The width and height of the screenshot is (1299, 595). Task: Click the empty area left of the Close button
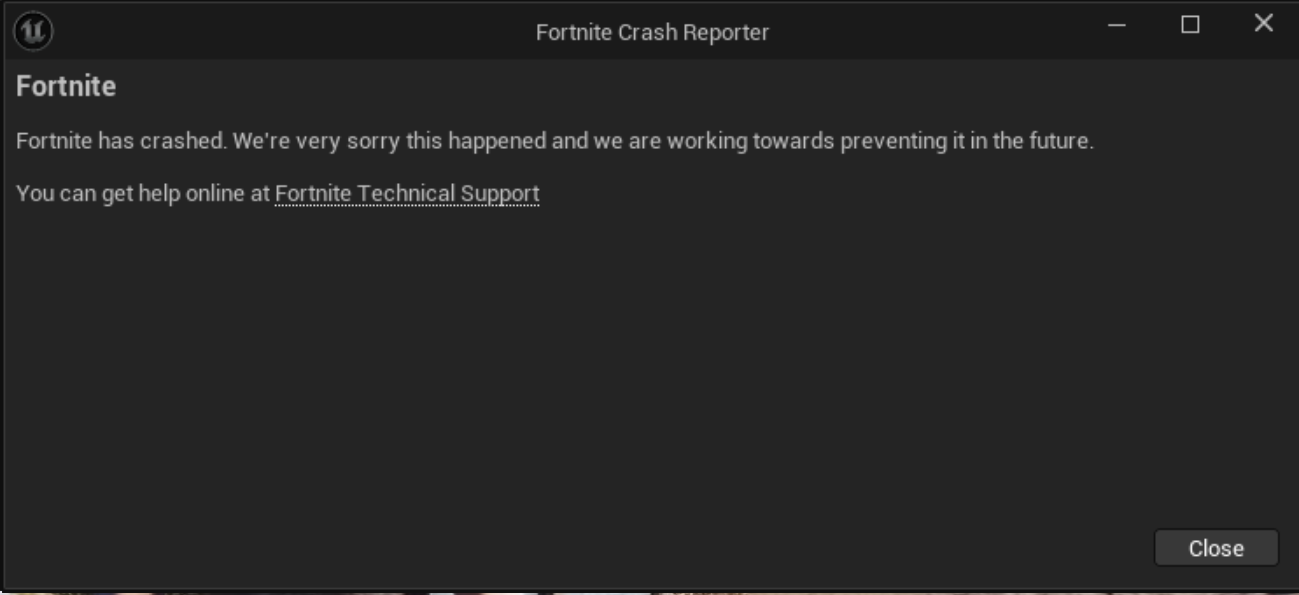tap(600, 548)
